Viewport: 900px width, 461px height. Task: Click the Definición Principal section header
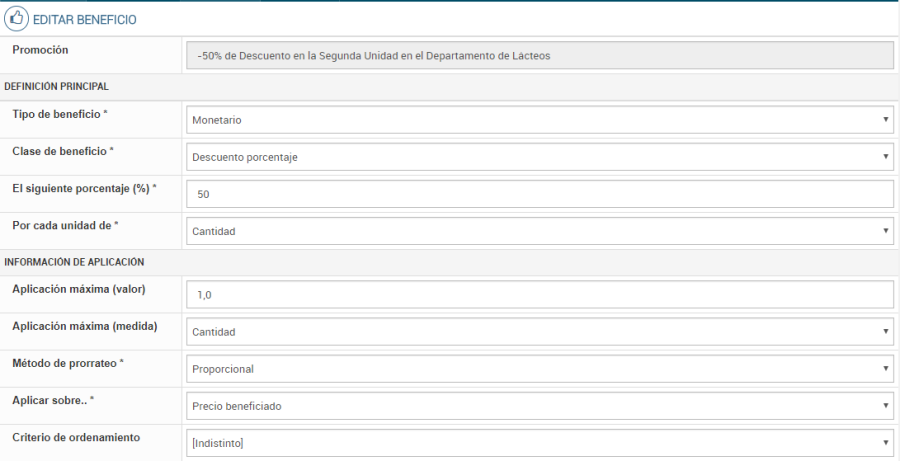tap(57, 87)
